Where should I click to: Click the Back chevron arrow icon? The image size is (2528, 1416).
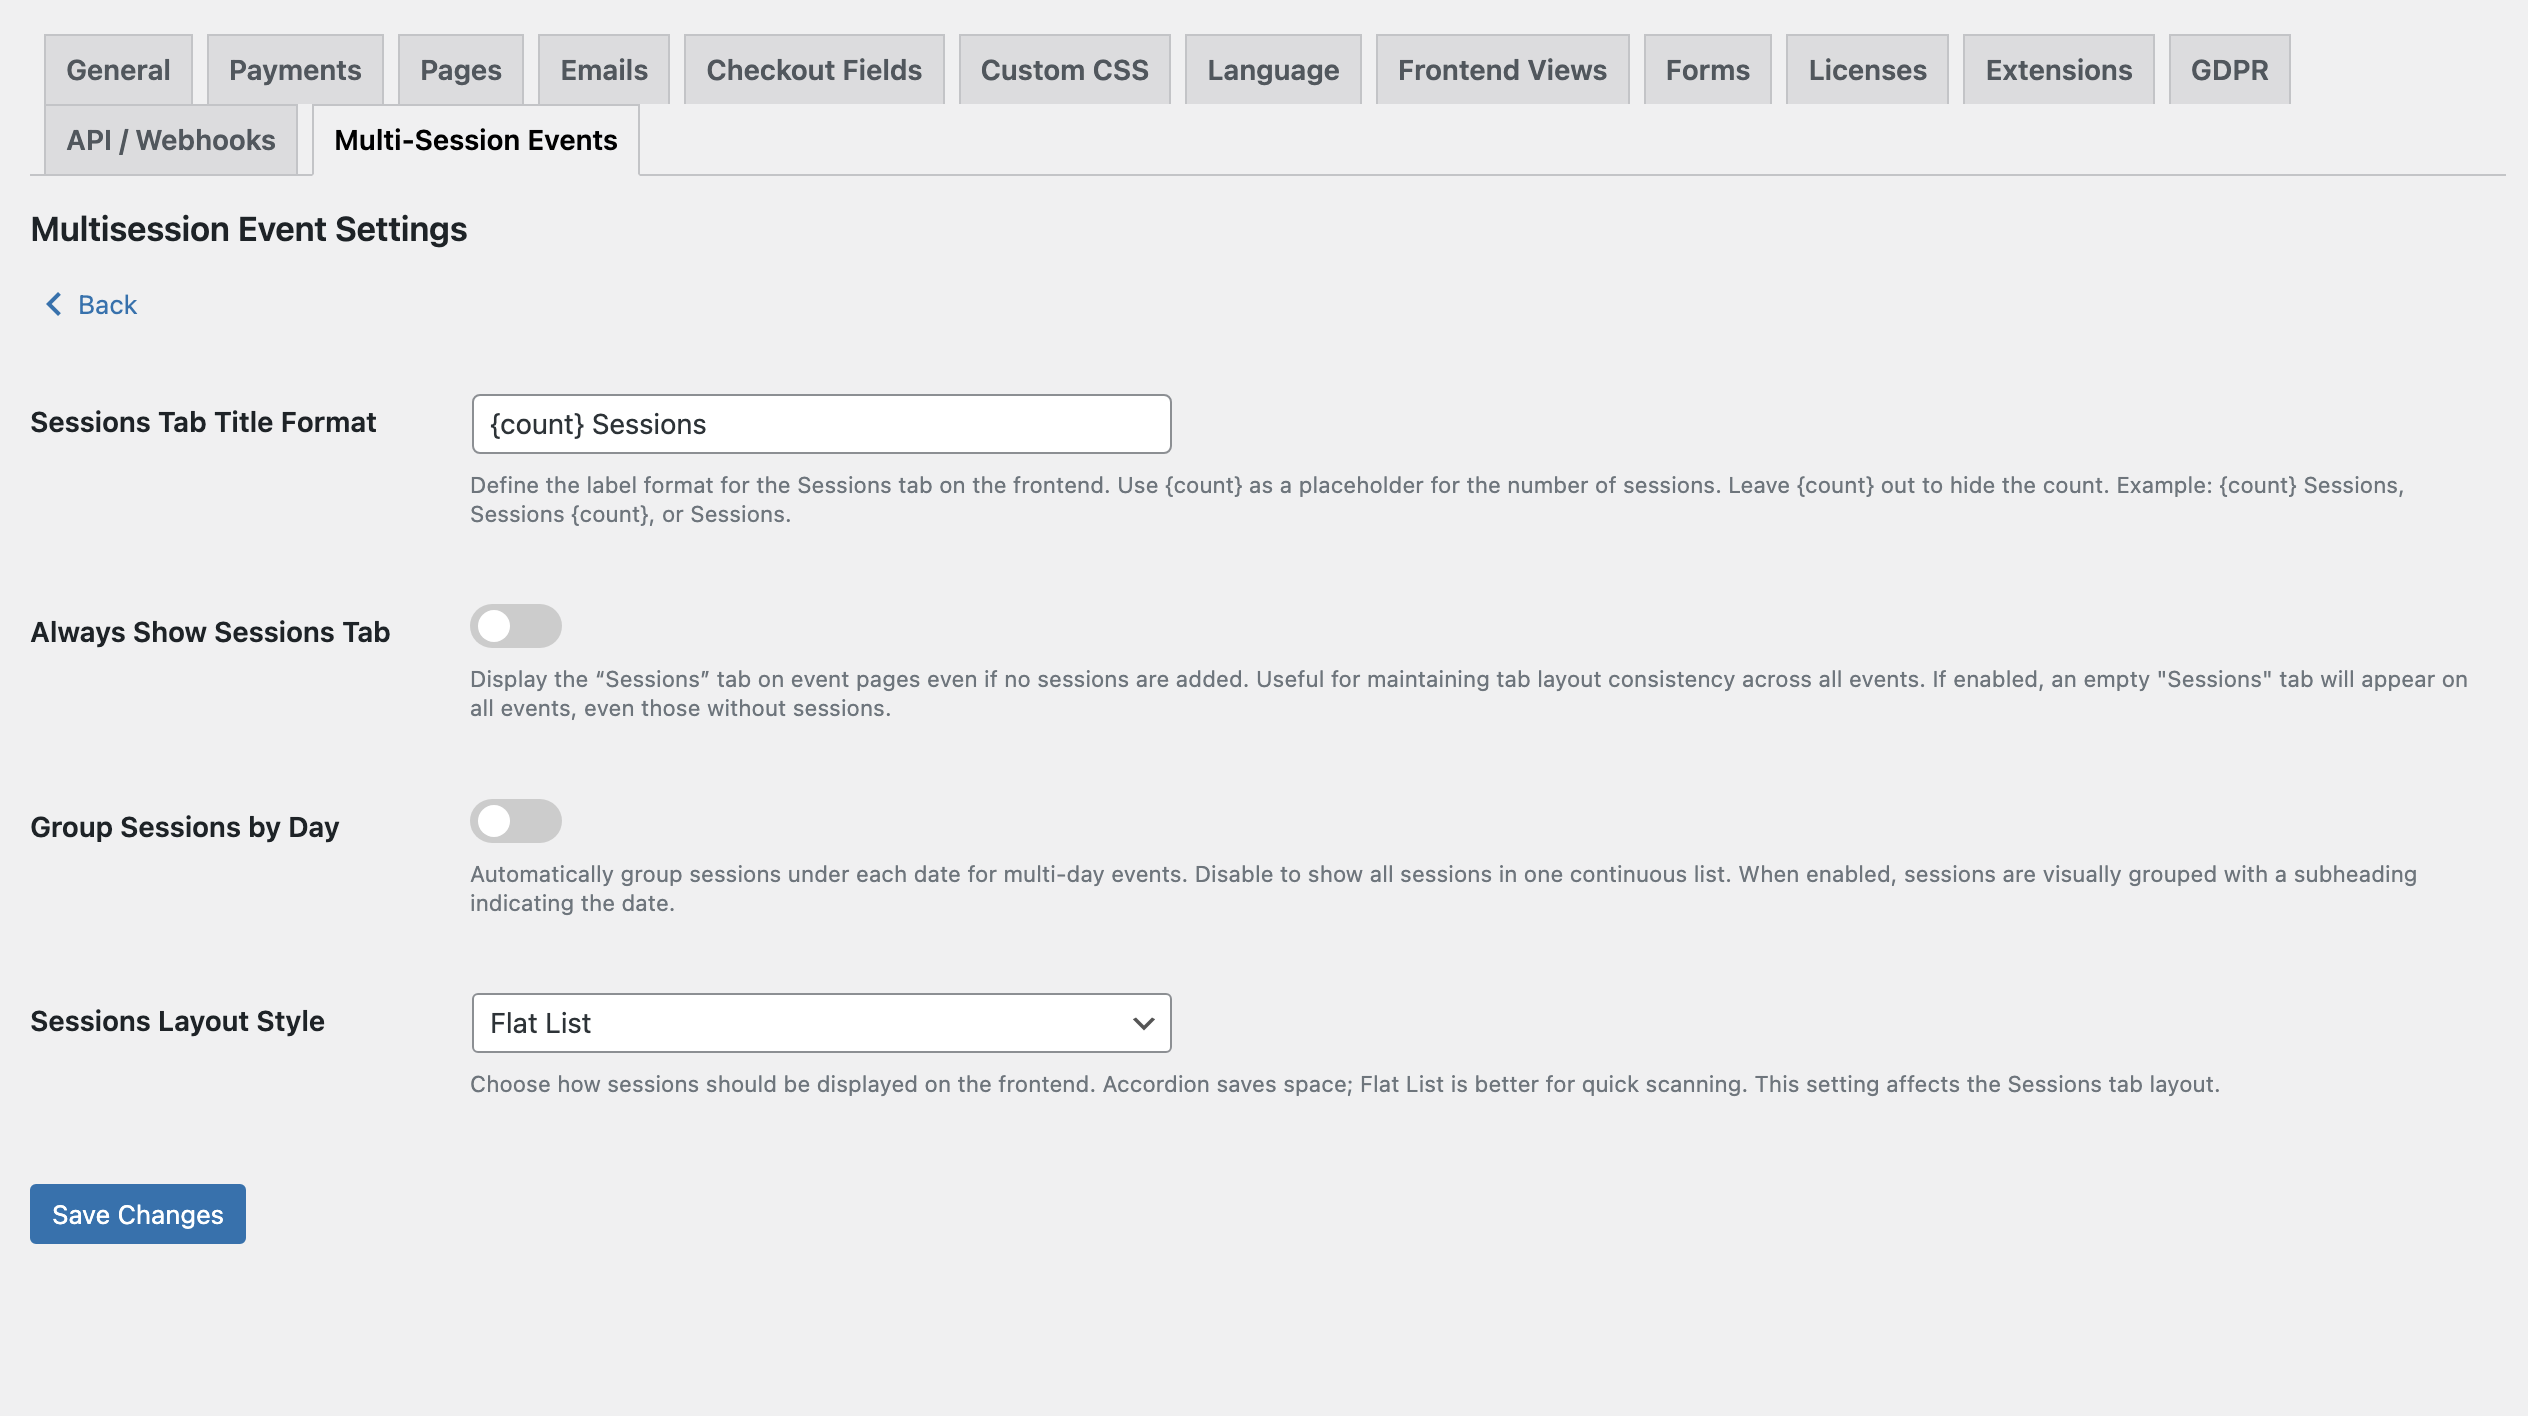pos(54,304)
